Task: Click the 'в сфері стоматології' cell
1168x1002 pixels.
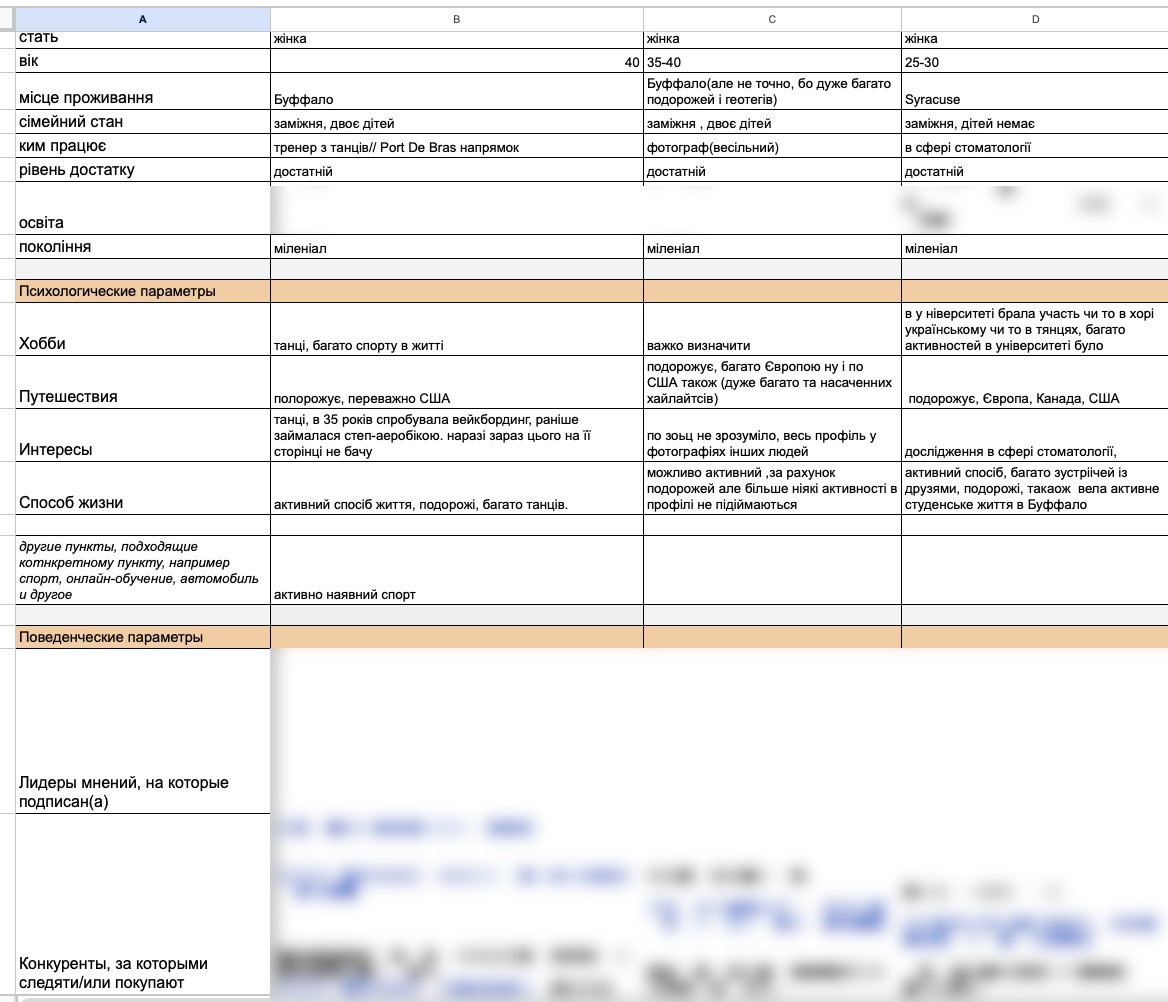Action: 1035,146
